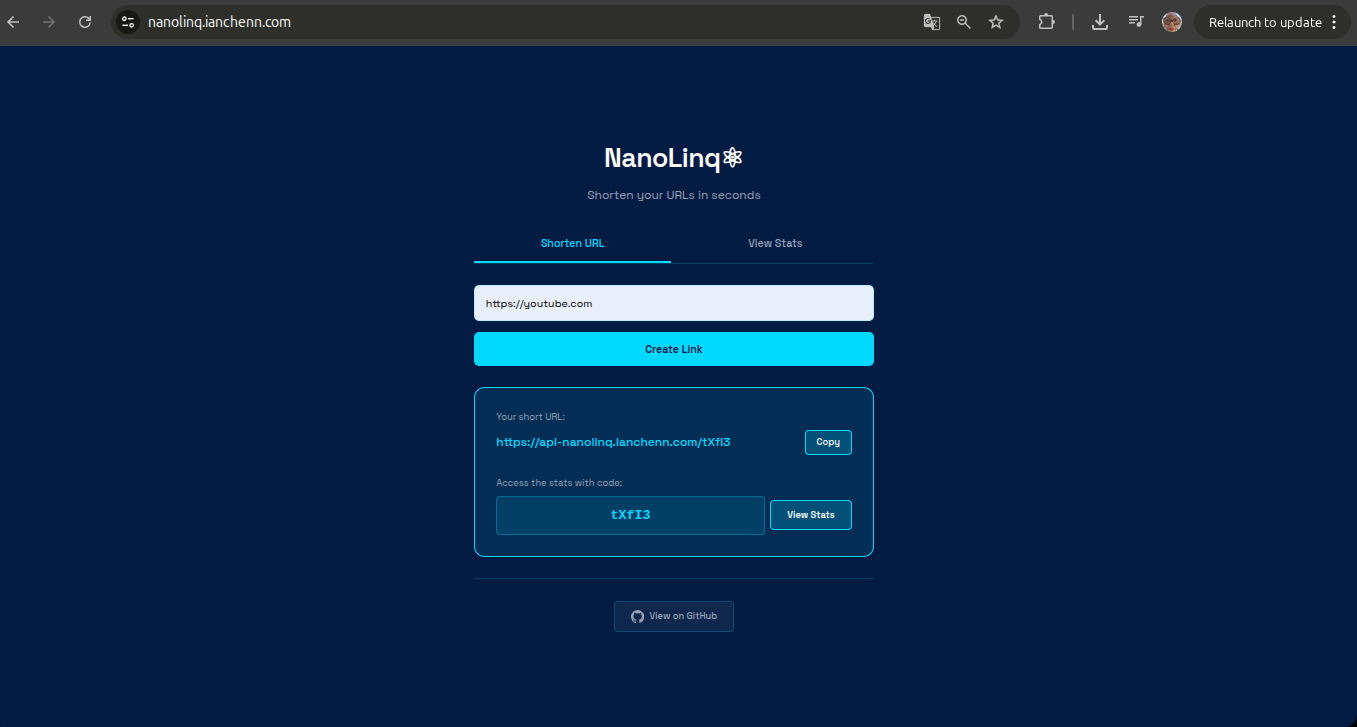Screen dimensions: 1357x727
Task: Open the browser extensions puzzle icon
Action: [1046, 22]
